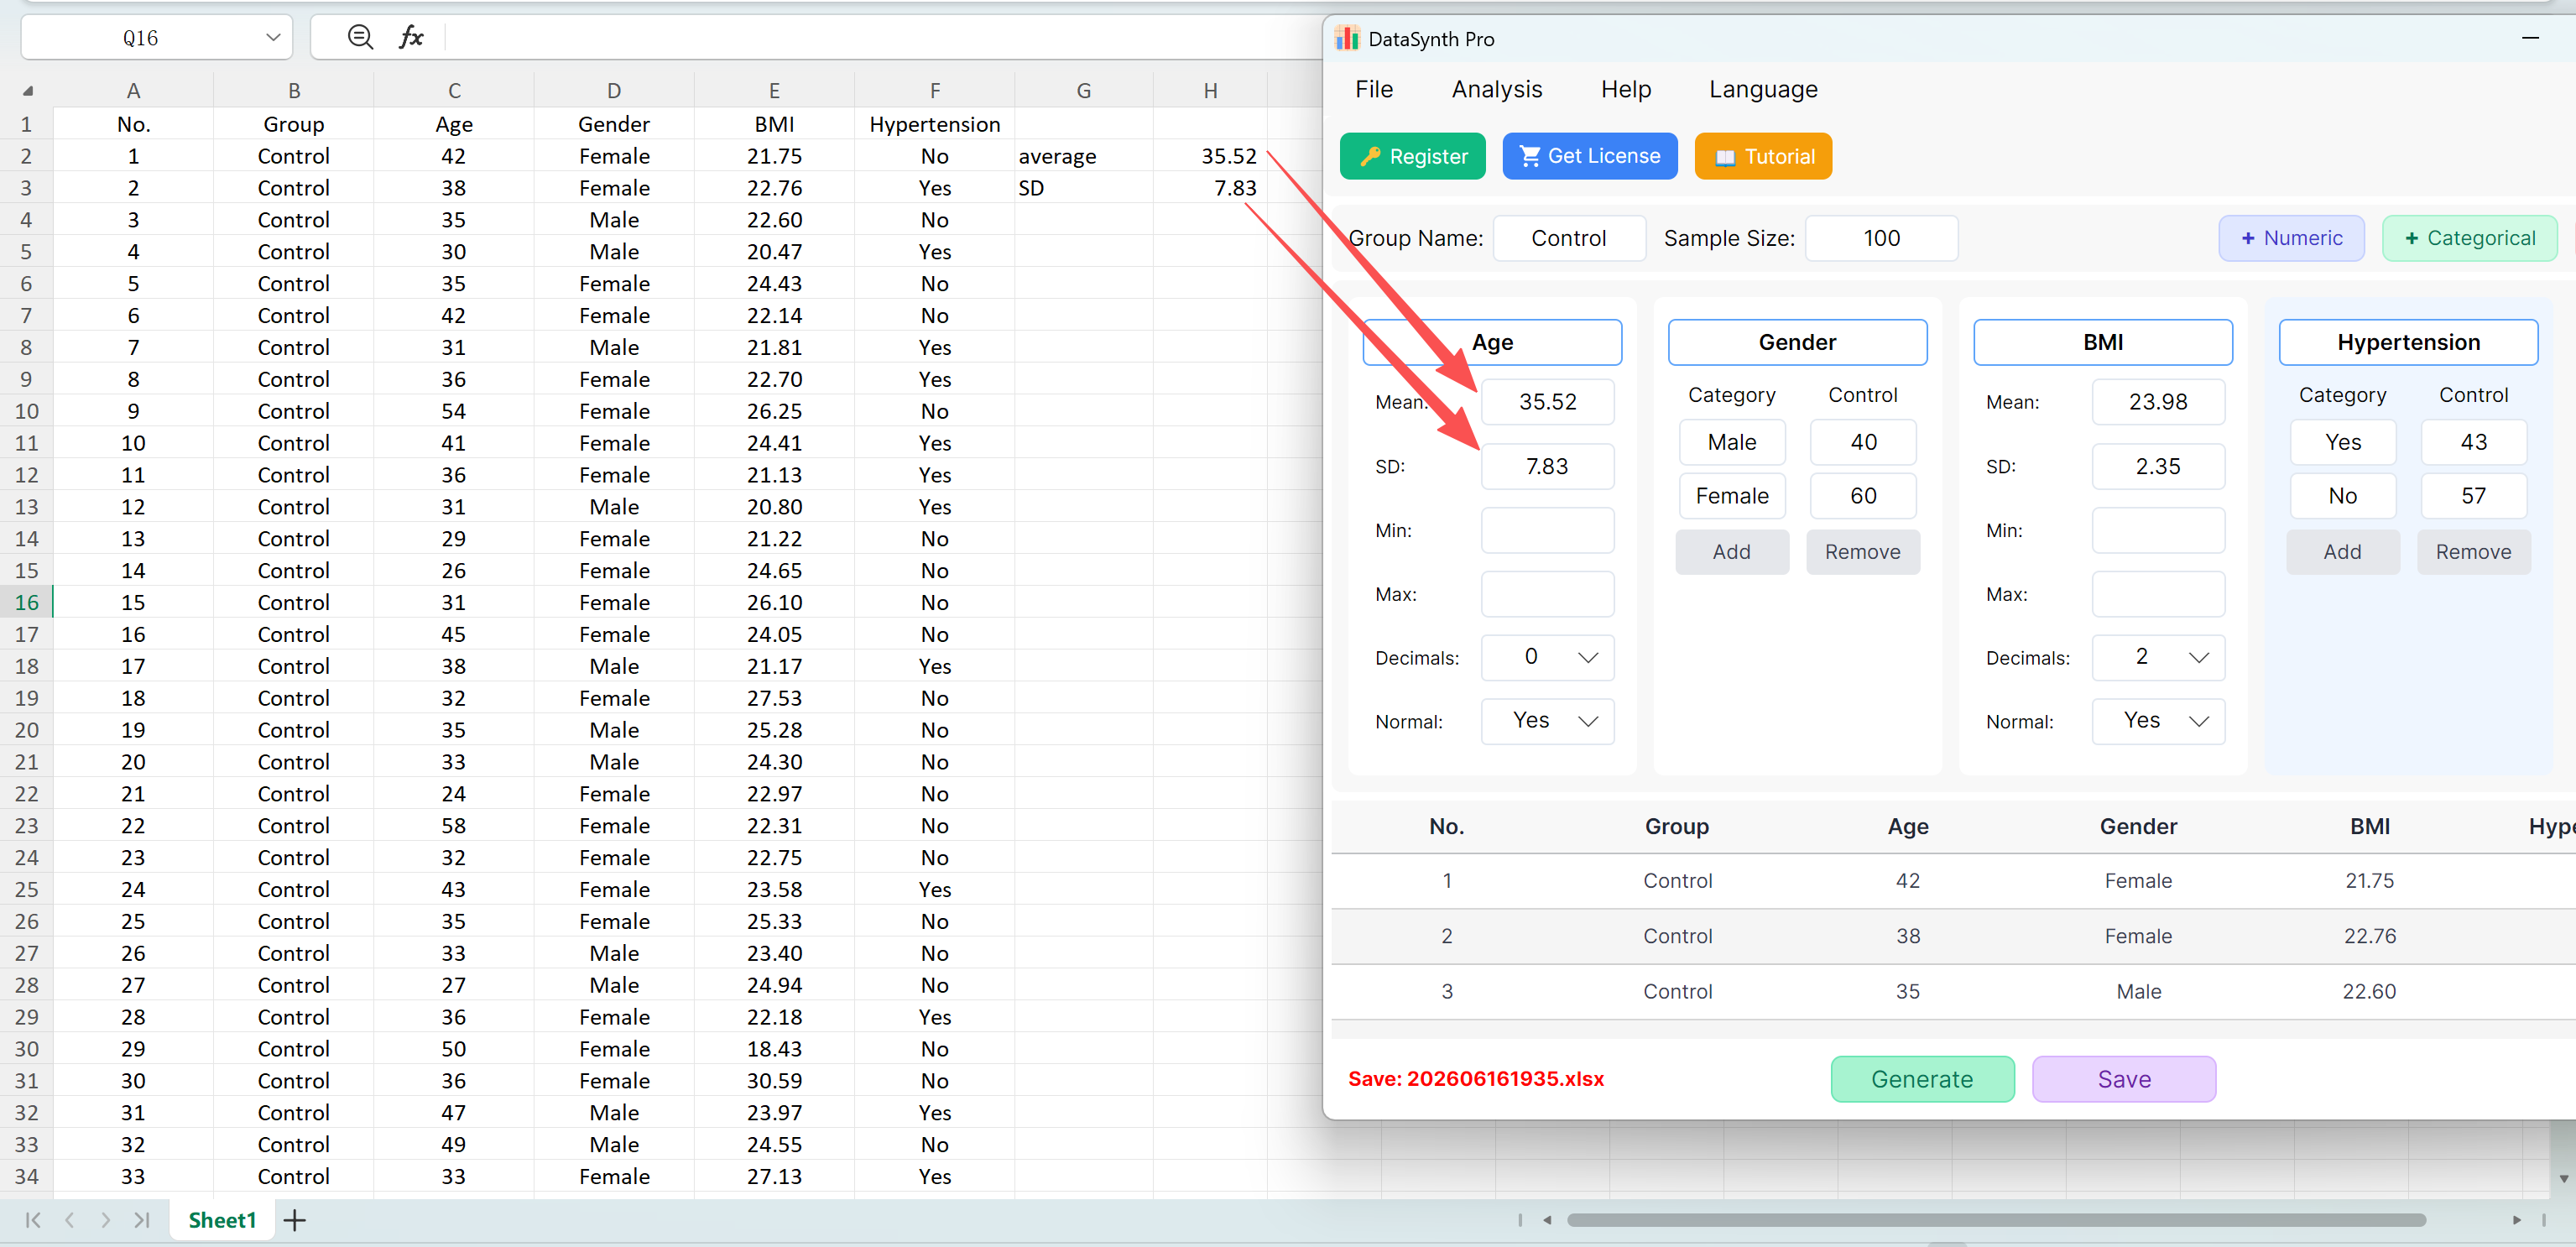Click Remove under Hypertension categories
The height and width of the screenshot is (1247, 2576).
[2473, 552]
